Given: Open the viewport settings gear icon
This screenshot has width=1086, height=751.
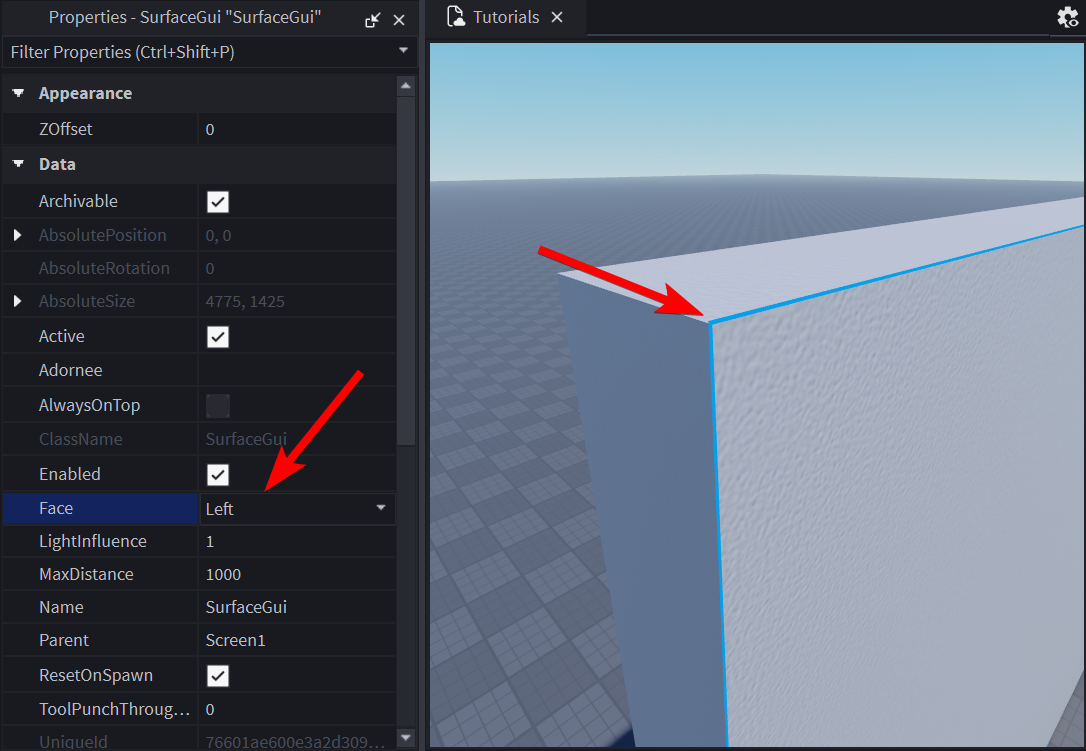Looking at the screenshot, I should 1069,18.
